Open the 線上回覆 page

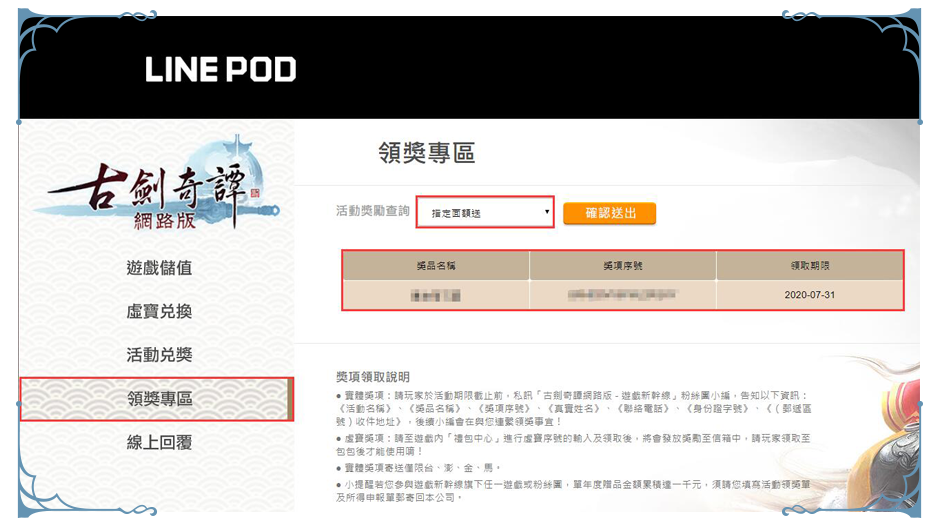click(x=159, y=443)
